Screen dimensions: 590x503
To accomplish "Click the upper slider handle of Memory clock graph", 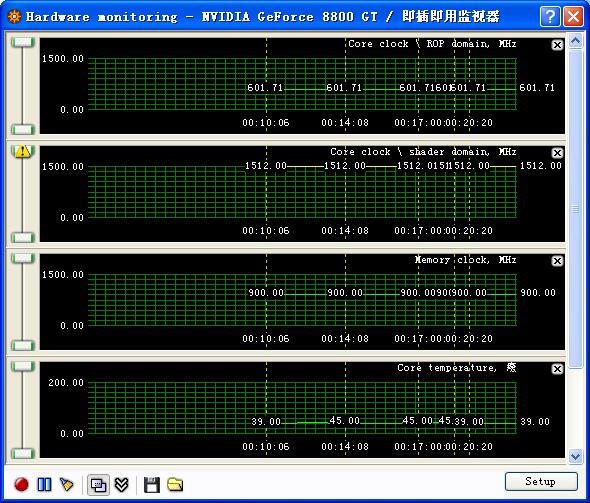I will [x=23, y=258].
